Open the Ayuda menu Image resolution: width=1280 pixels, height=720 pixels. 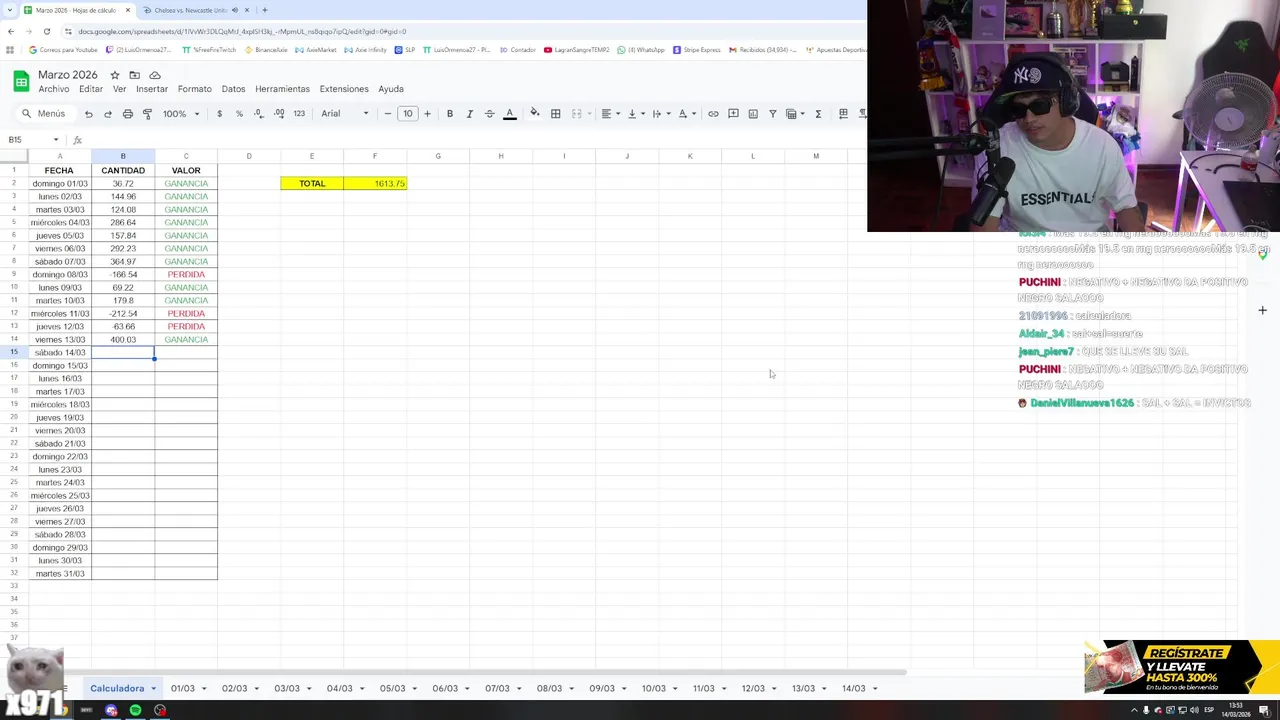(x=391, y=89)
